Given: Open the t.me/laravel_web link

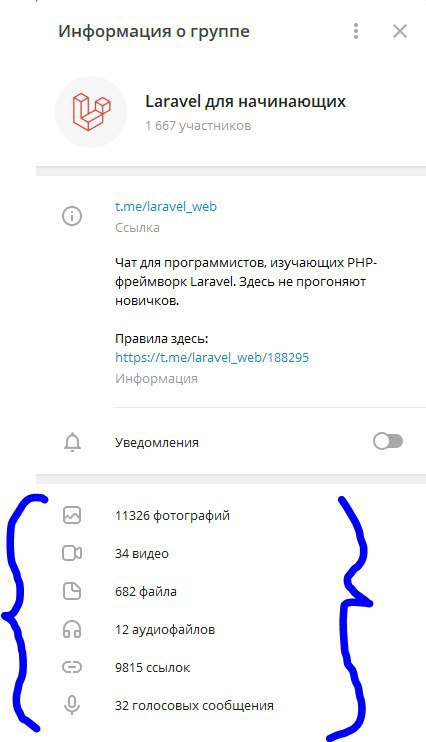Looking at the screenshot, I should click(166, 207).
